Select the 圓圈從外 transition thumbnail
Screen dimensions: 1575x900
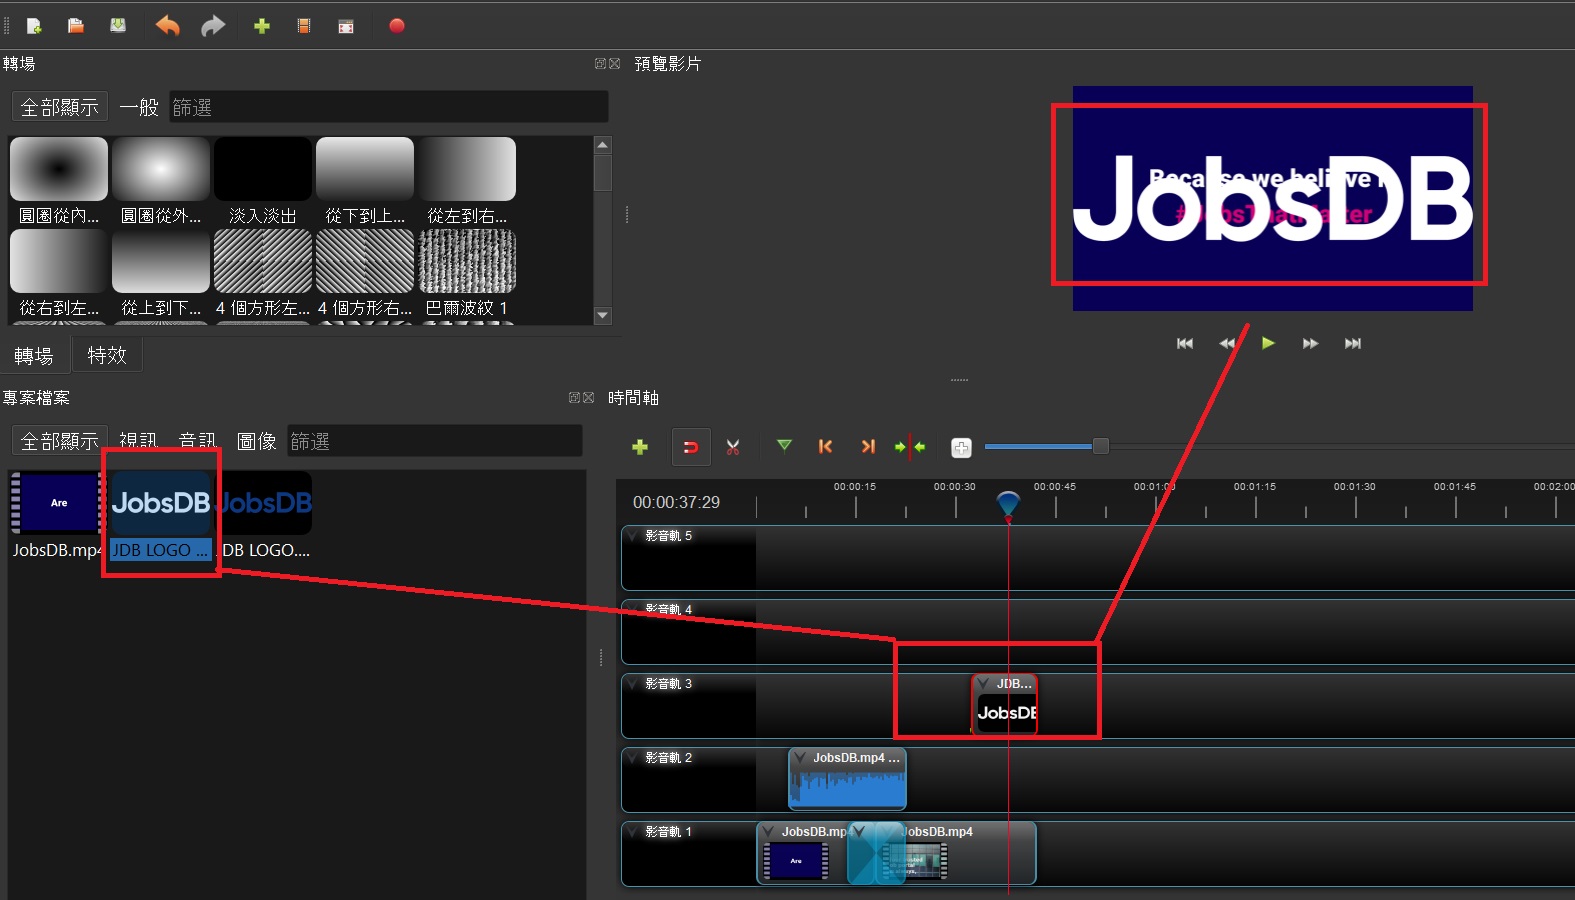coord(161,181)
